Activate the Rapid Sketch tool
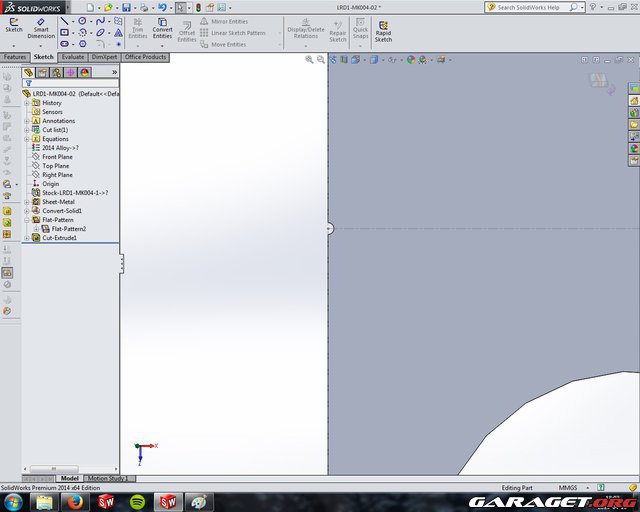This screenshot has height=512, width=640. 383,28
